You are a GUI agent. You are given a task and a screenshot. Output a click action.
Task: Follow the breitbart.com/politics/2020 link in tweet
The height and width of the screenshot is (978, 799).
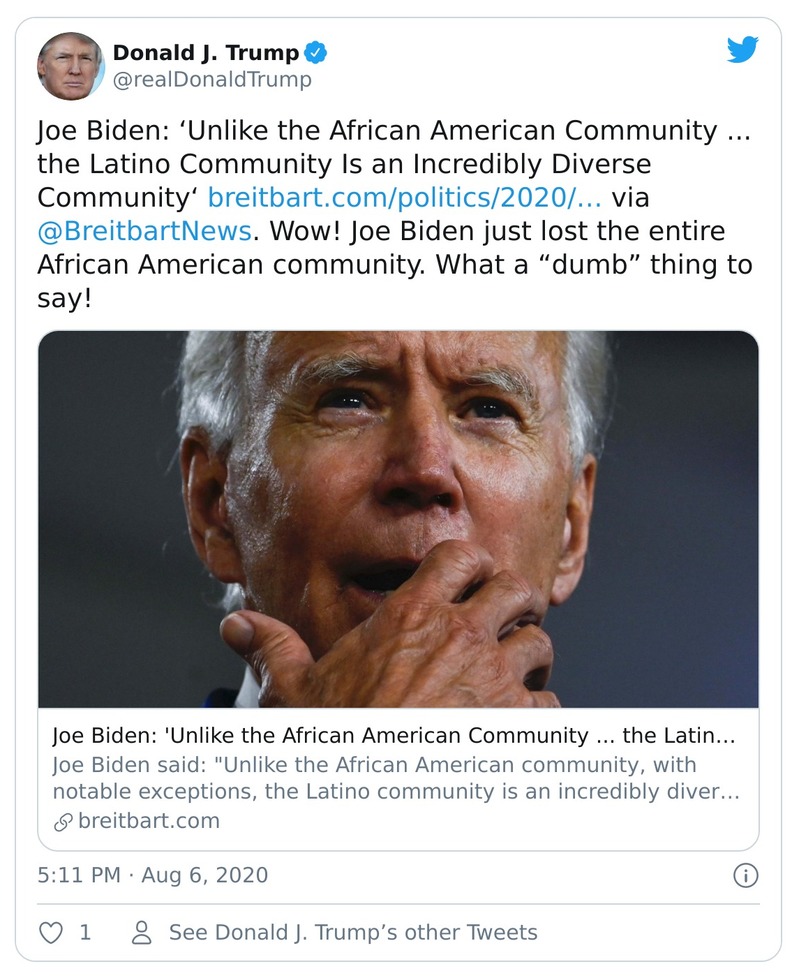[404, 197]
